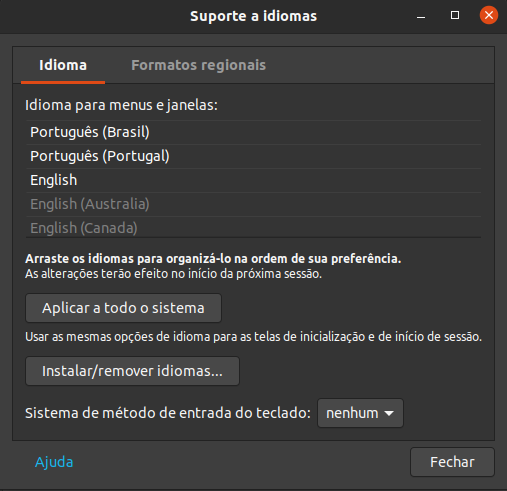Switch to the Idioma tab
This screenshot has height=491, width=507.
tap(63, 65)
